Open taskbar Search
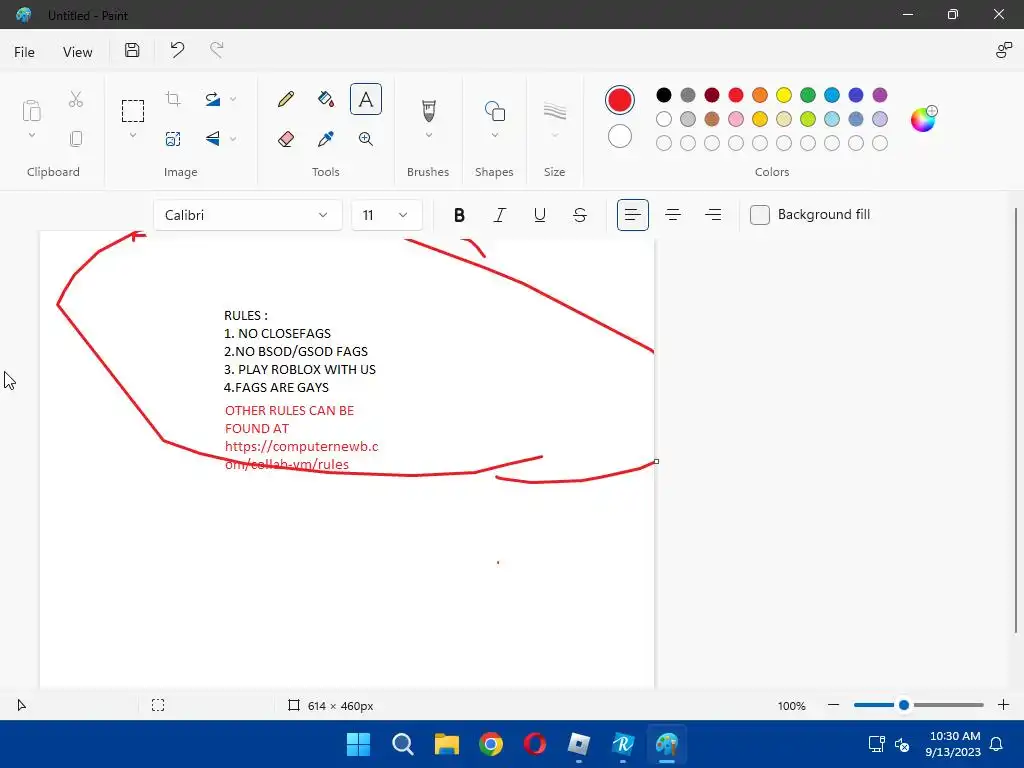Image resolution: width=1024 pixels, height=768 pixels. (x=403, y=744)
